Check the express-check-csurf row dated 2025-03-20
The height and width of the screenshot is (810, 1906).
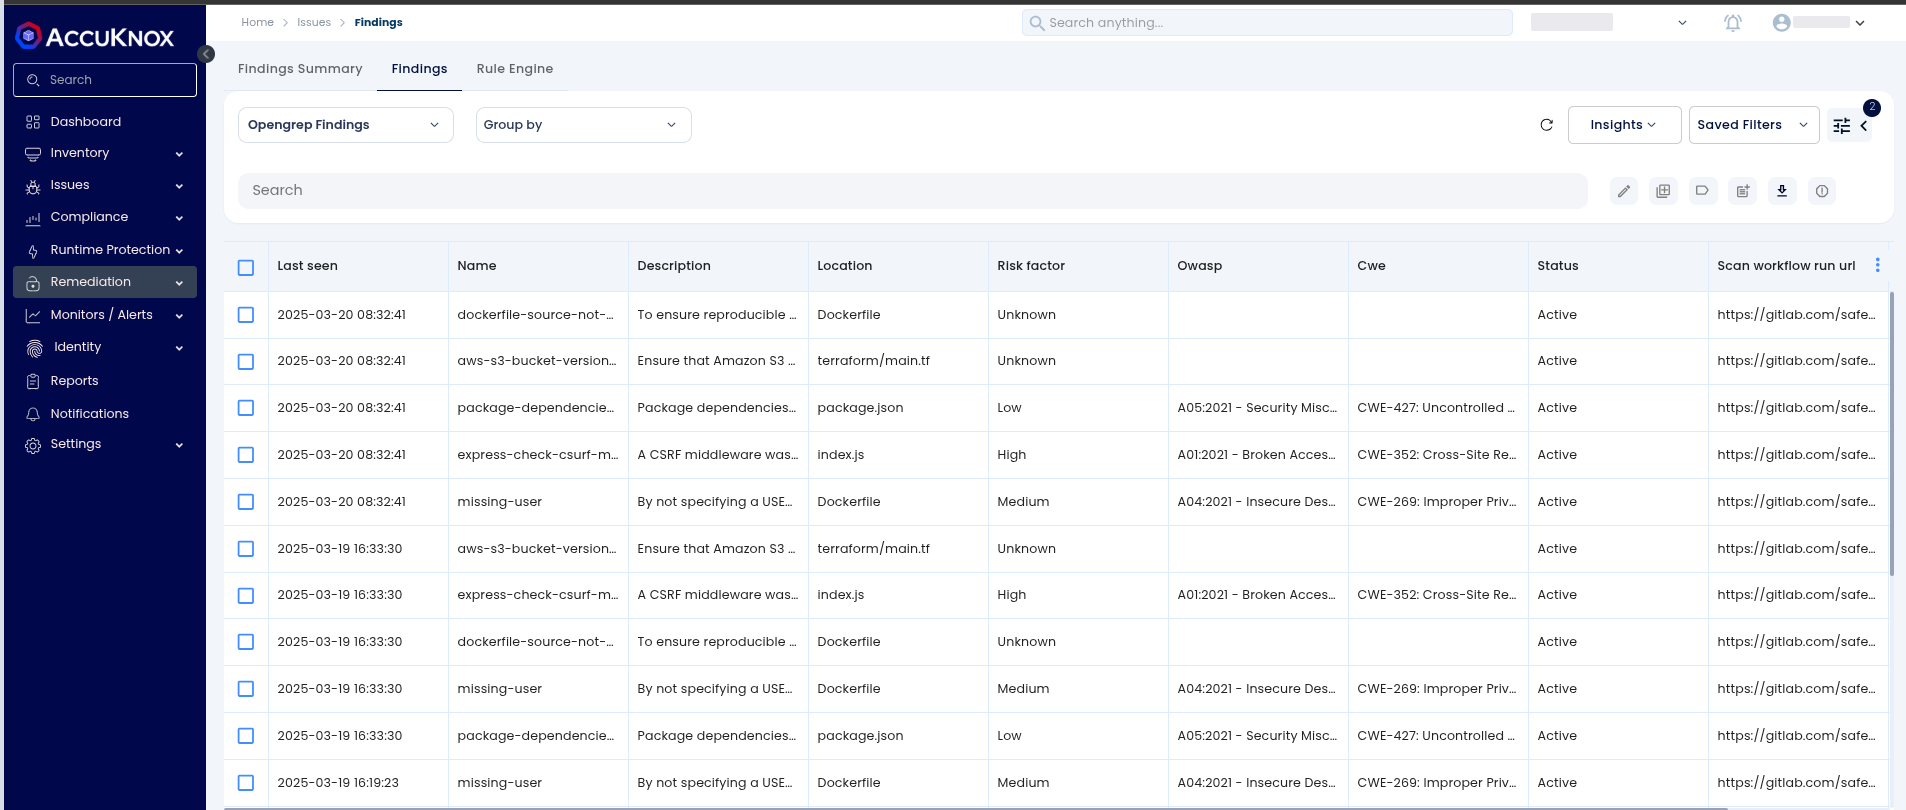tap(246, 455)
